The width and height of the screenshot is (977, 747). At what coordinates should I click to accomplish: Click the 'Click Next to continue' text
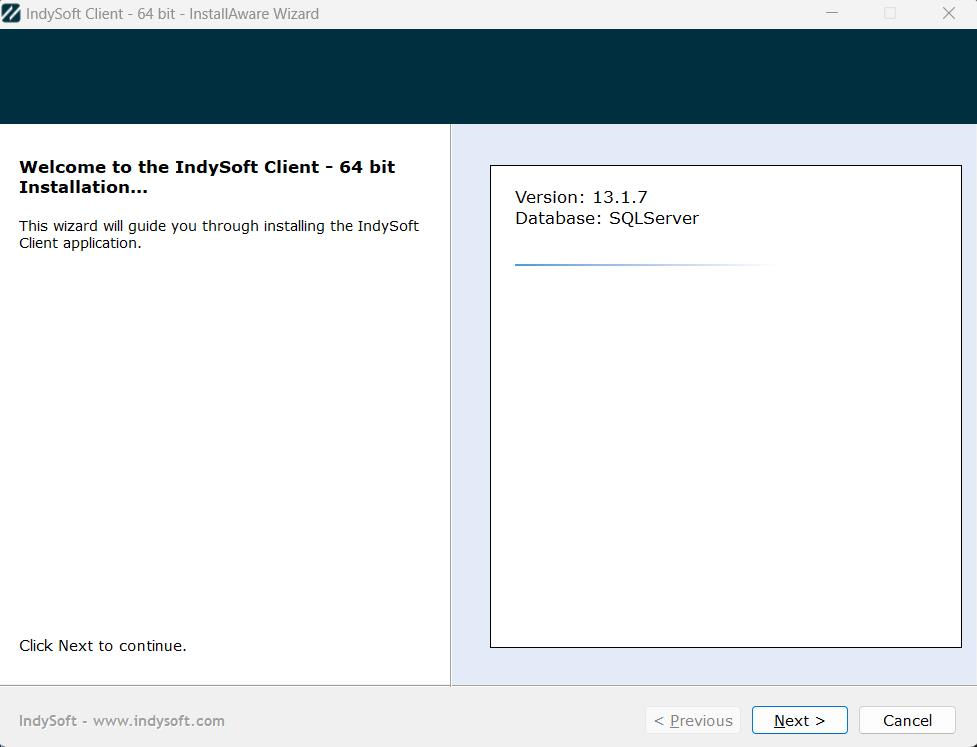[102, 646]
